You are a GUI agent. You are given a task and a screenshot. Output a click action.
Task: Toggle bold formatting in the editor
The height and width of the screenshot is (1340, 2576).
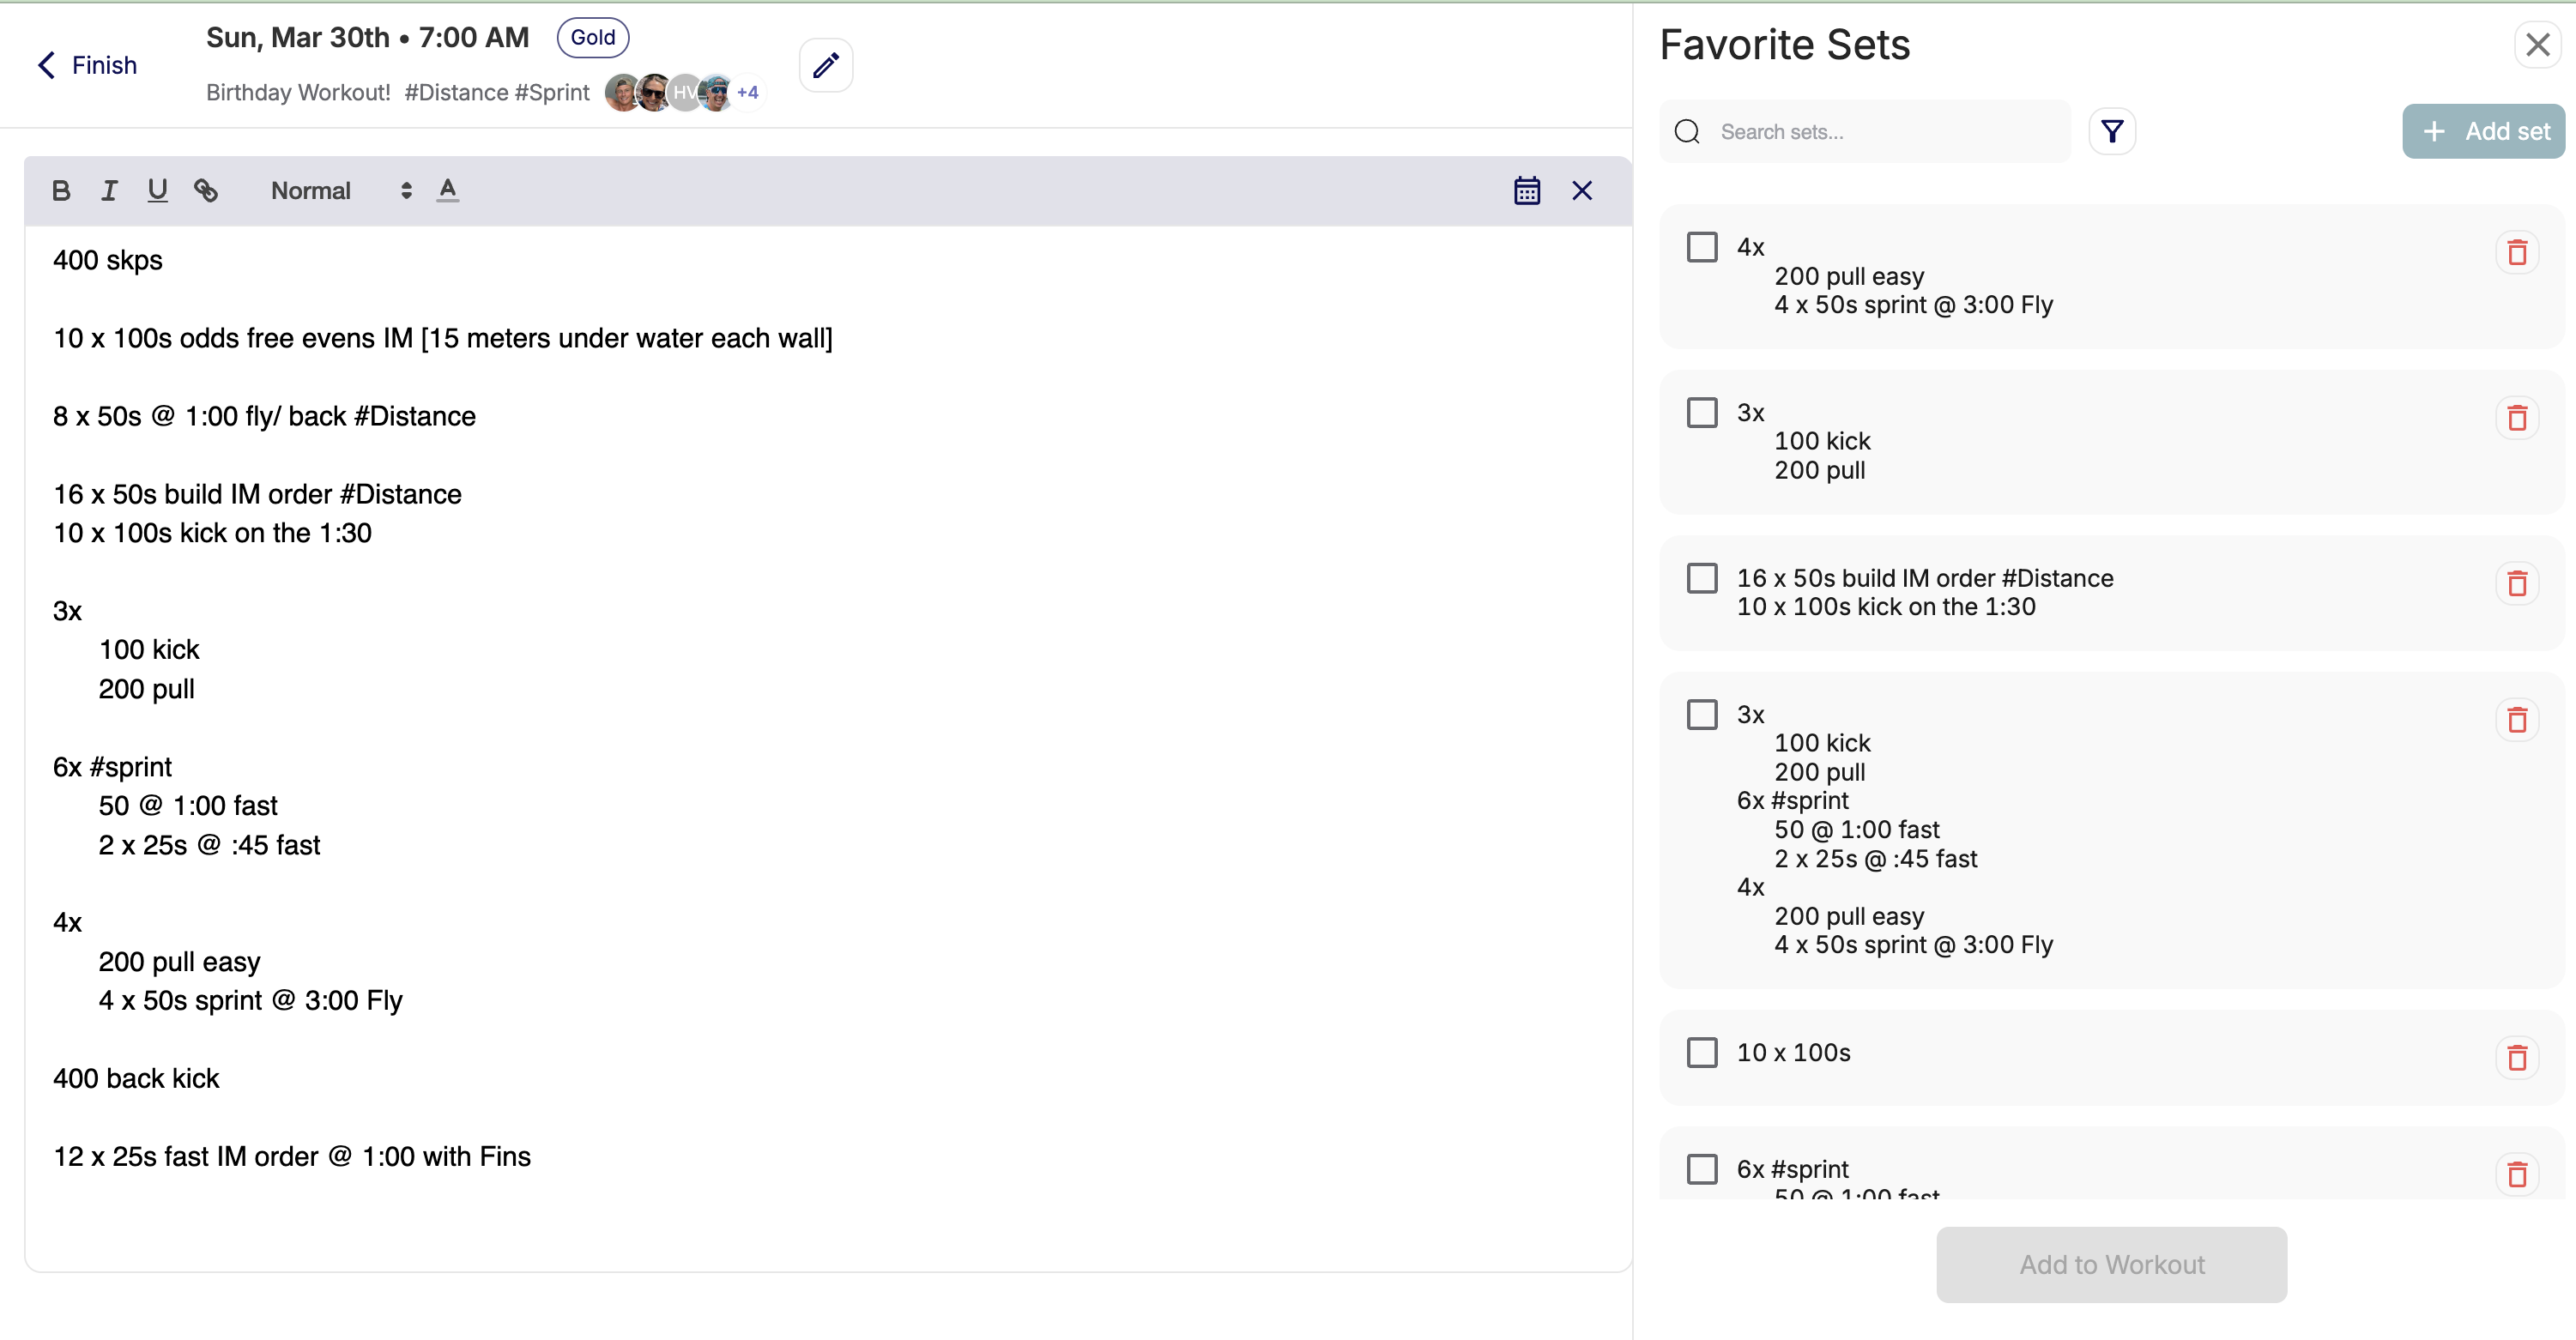click(61, 191)
